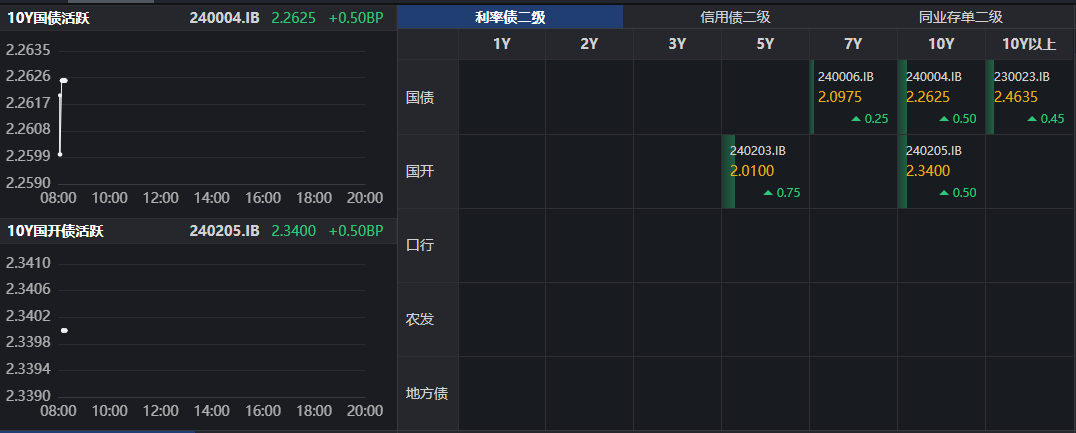Click the data point on 10Y国开债 chart

tap(64, 330)
